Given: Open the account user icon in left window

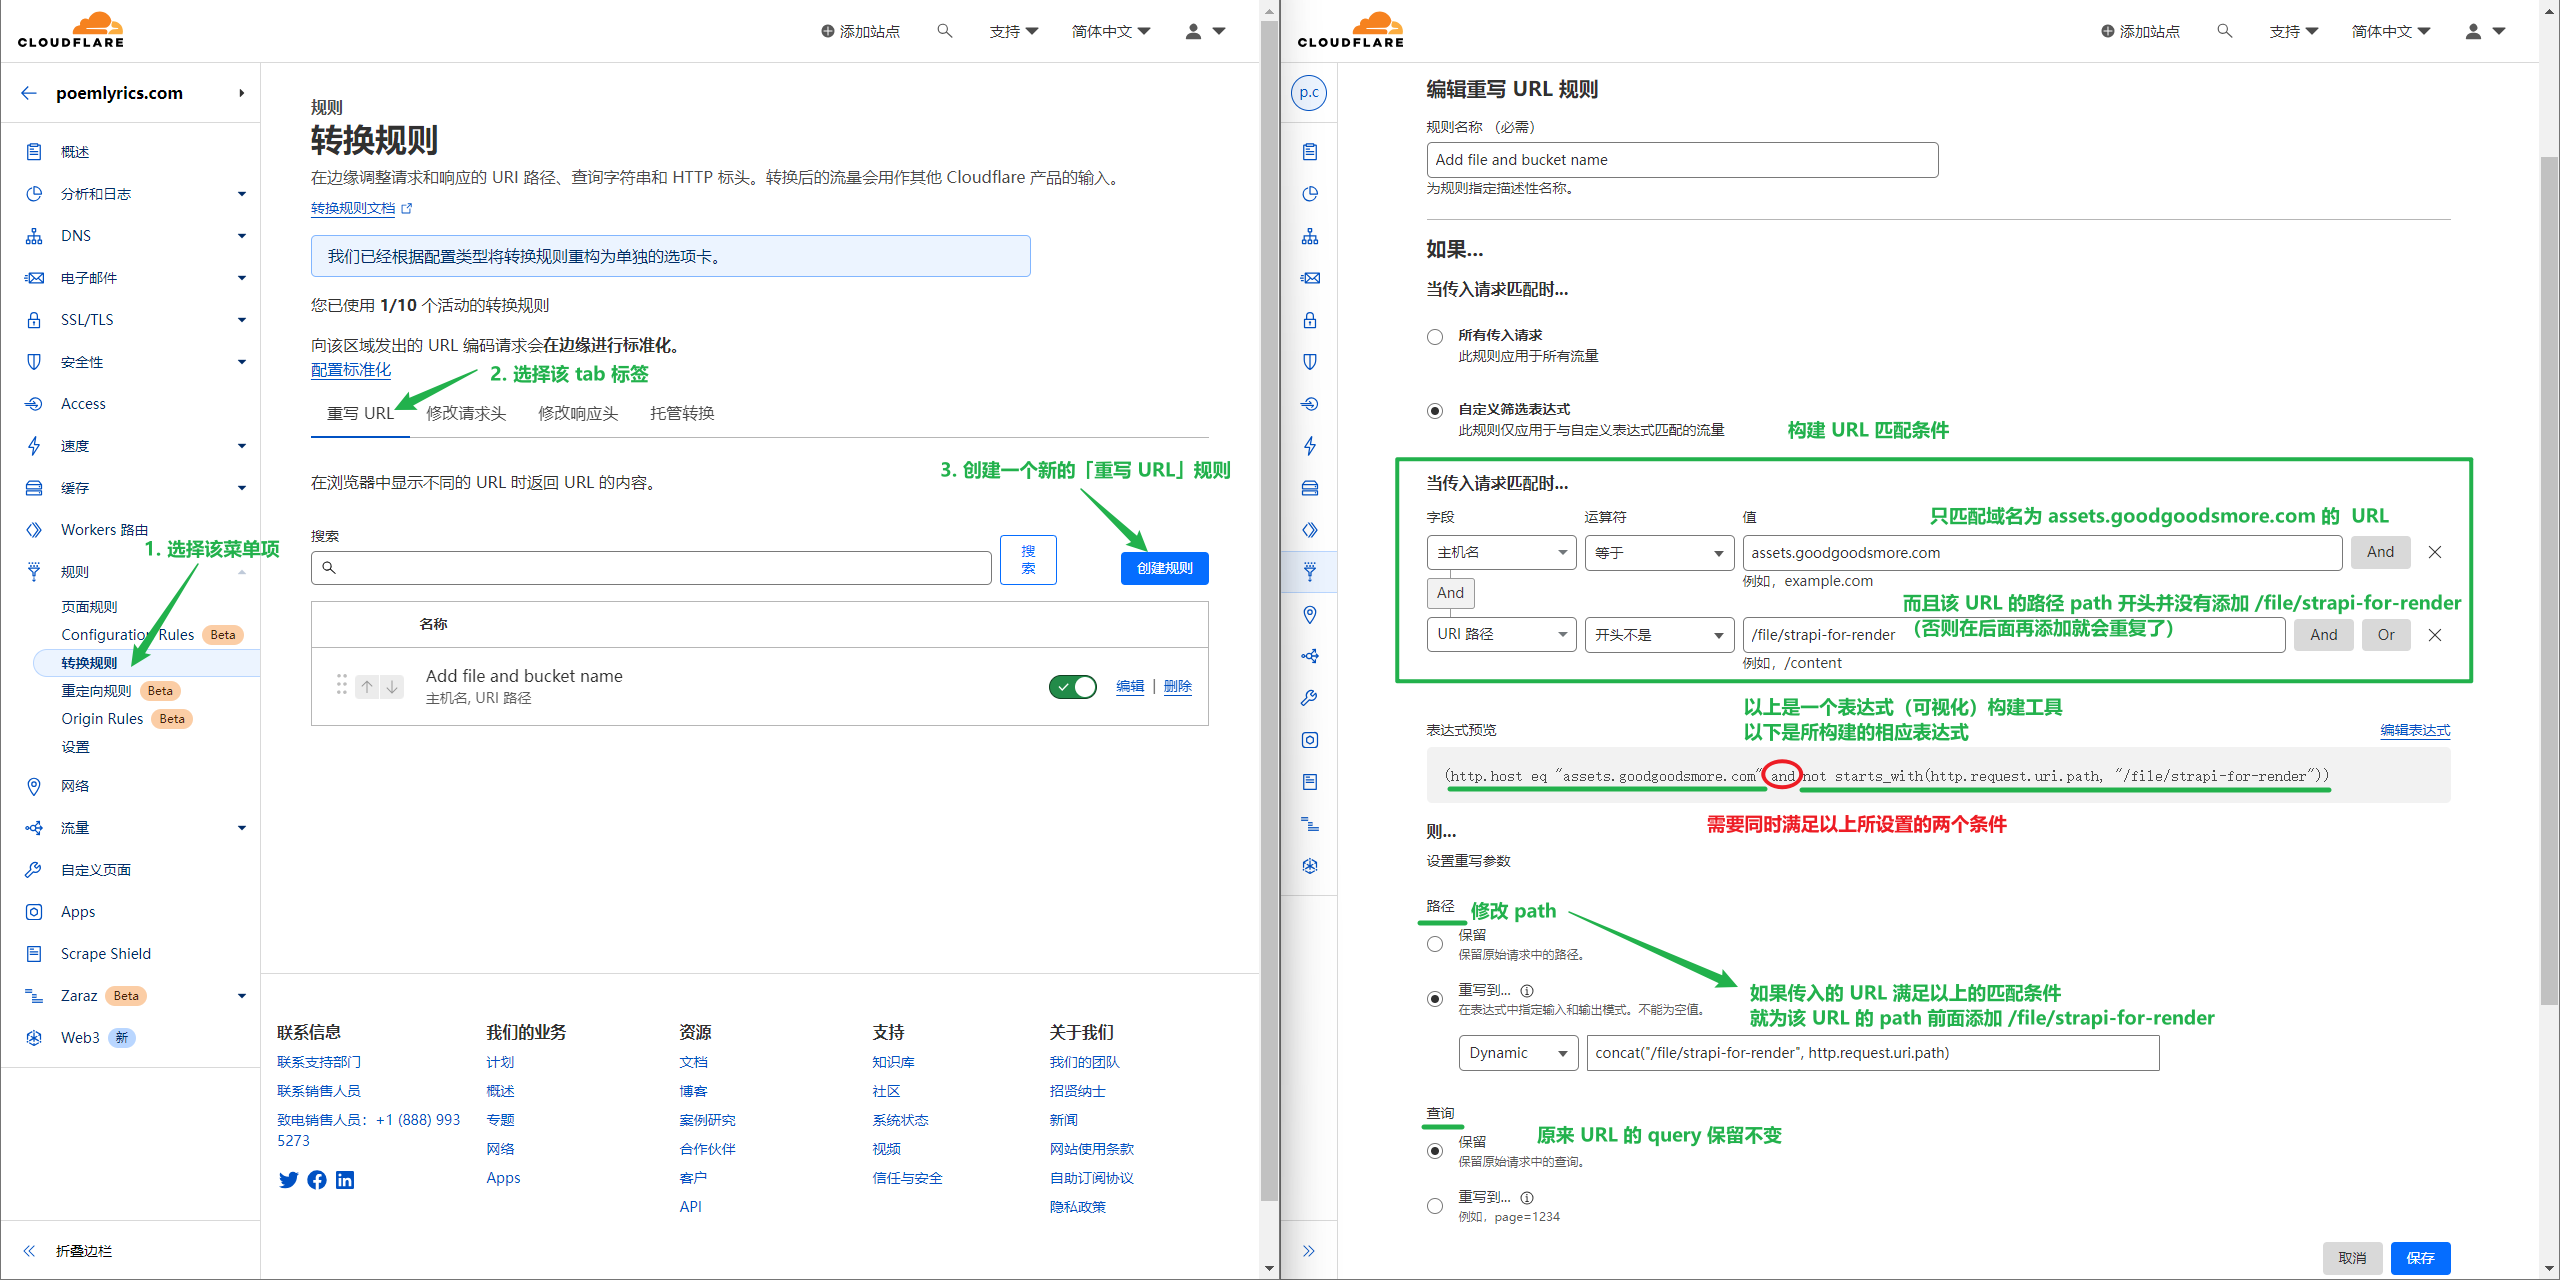Looking at the screenshot, I should (1193, 31).
